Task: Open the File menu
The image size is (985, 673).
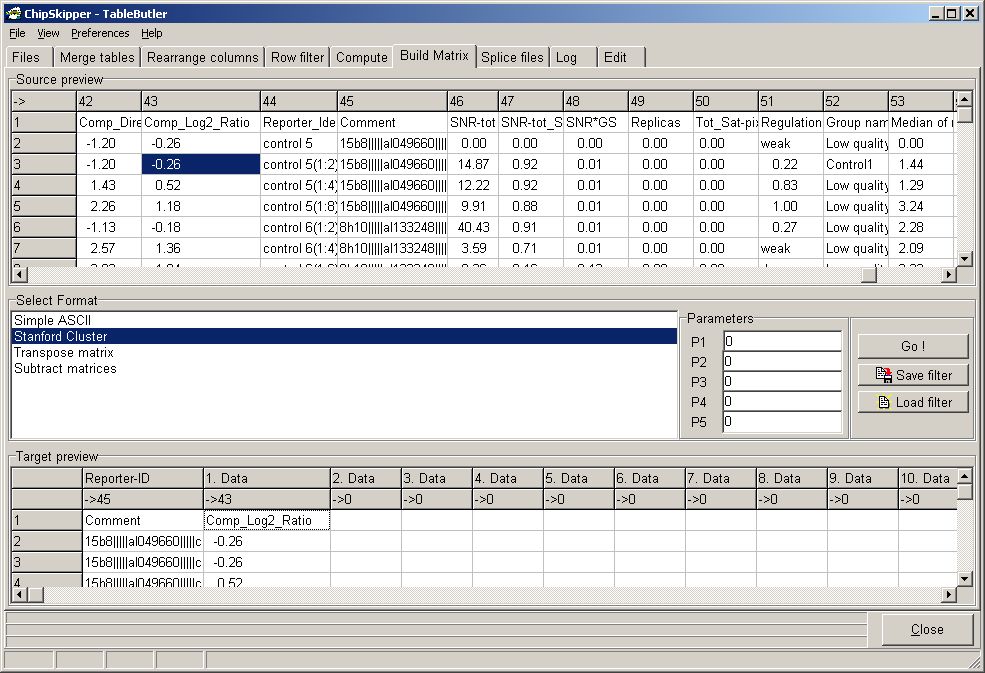Action: pos(17,33)
